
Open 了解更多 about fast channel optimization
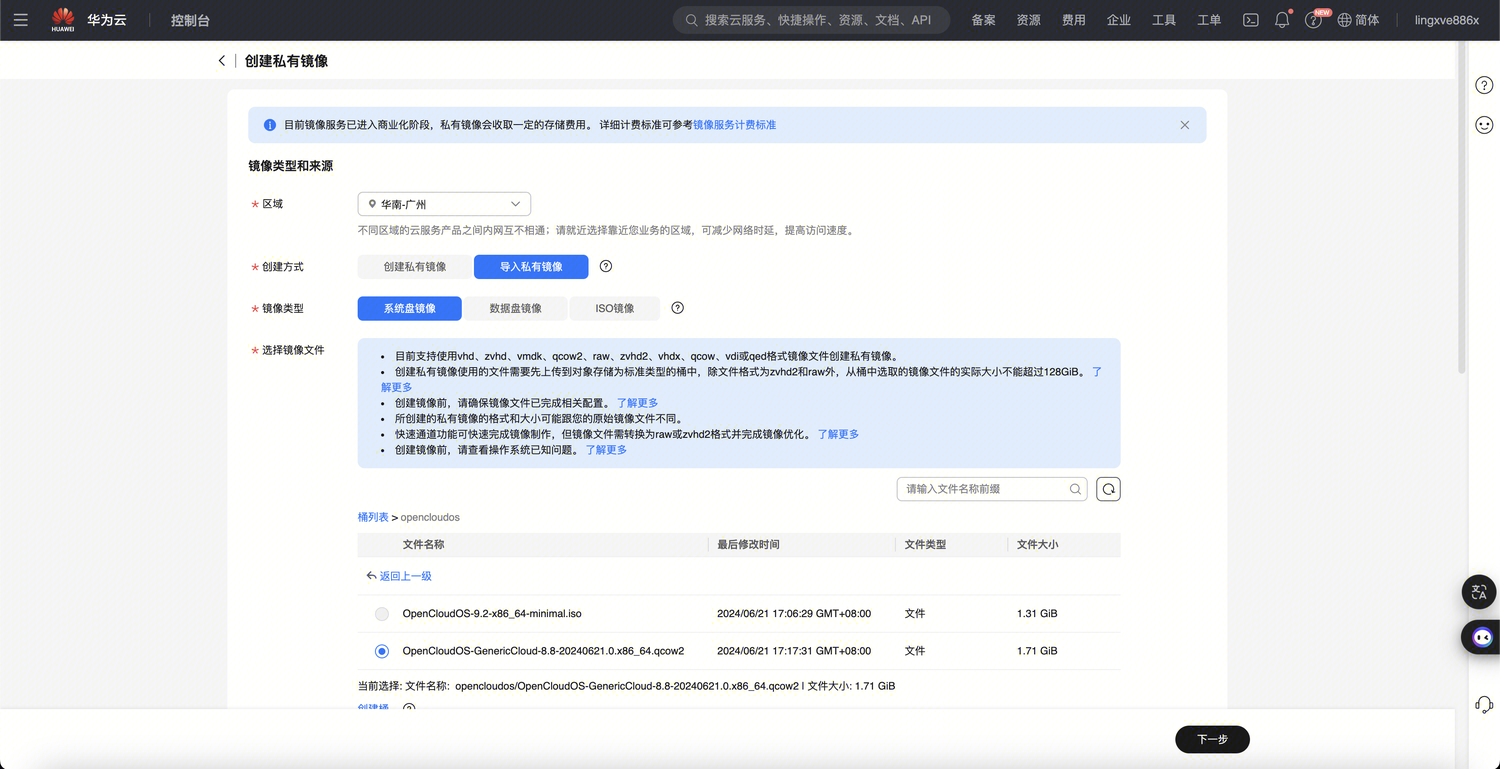point(838,434)
